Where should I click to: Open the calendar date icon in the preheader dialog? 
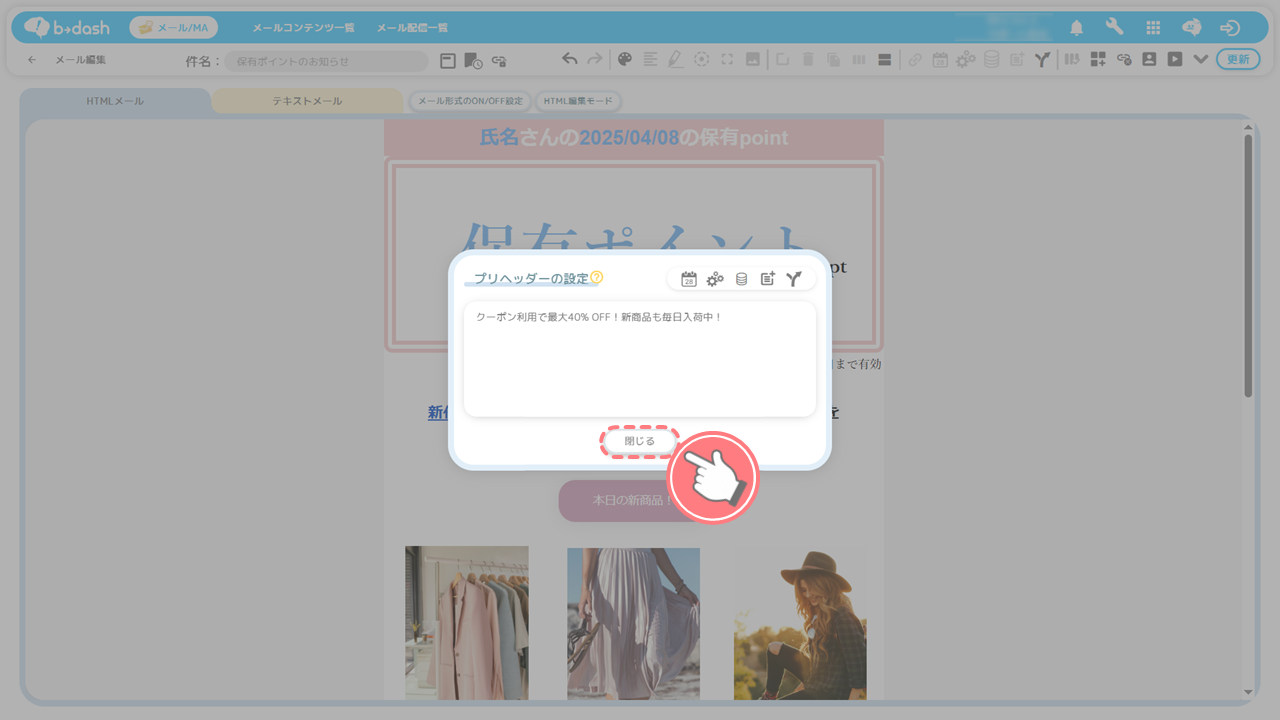(689, 279)
